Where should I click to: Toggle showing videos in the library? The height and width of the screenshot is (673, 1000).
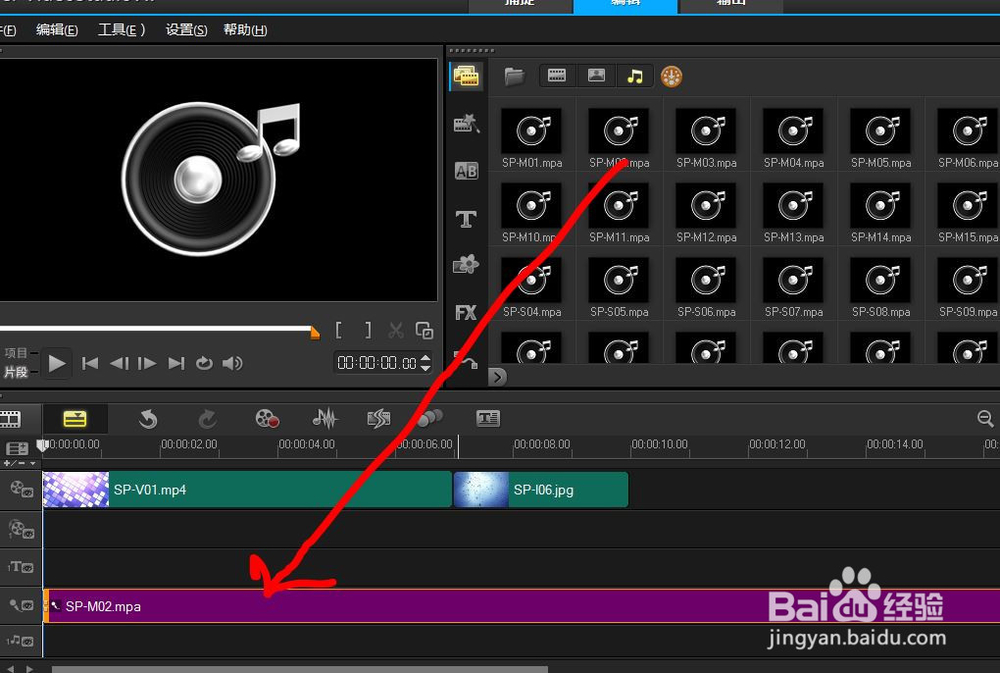[x=557, y=76]
